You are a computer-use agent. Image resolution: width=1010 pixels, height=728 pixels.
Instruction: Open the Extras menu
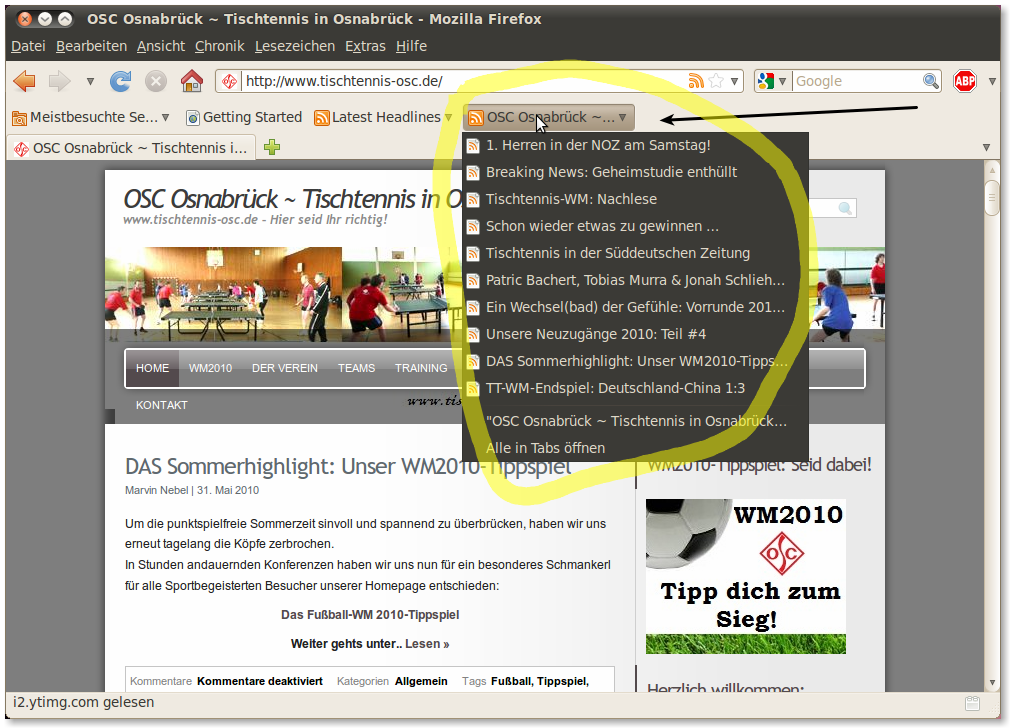click(x=365, y=46)
